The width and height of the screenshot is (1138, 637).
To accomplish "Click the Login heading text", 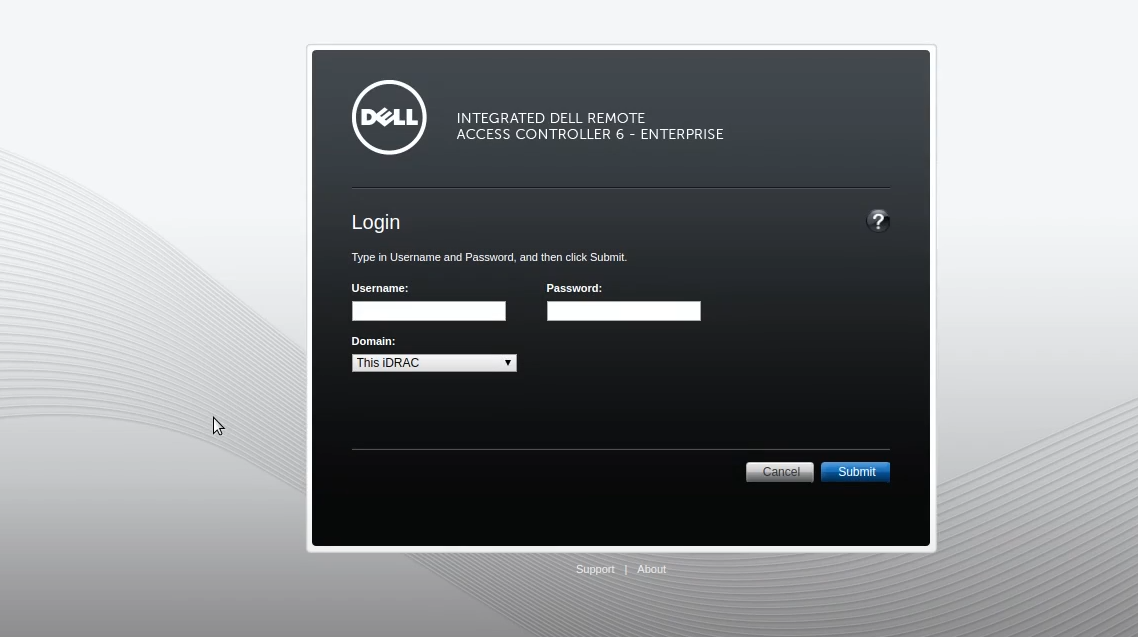I will tap(375, 222).
